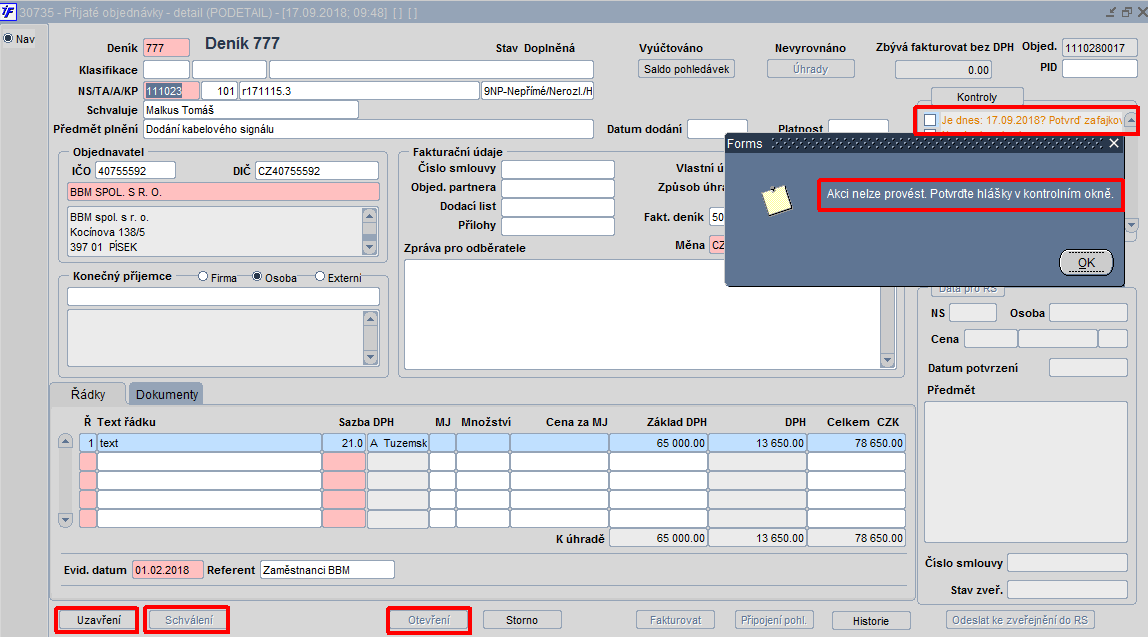Image resolution: width=1148 pixels, height=637 pixels.
Task: Click the note icon in the Forms dialog
Action: [x=777, y=200]
